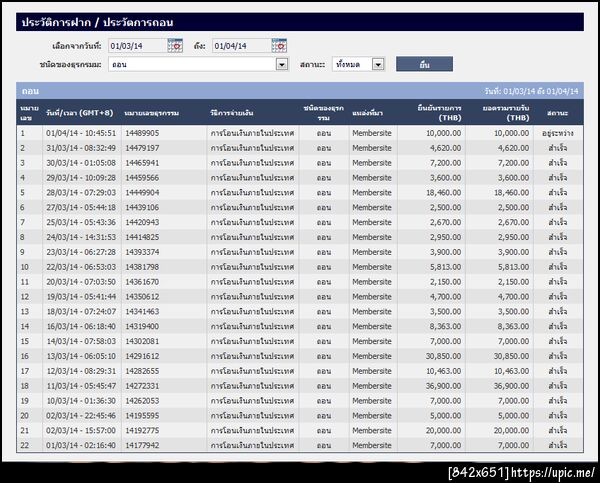The width and height of the screenshot is (600, 483).
Task: Click the transaction number column header
Action: click(152, 113)
